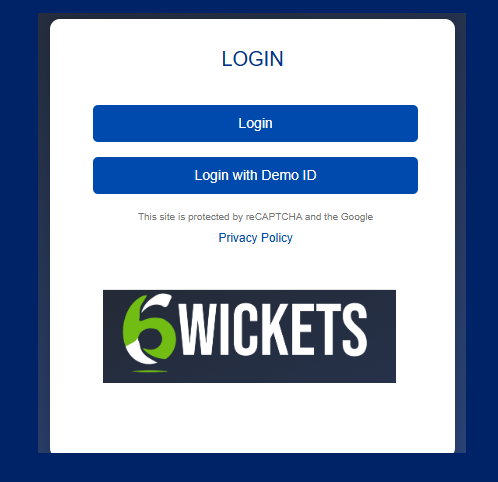
Task: Click the letter T in WICKETS
Action: tap(329, 329)
